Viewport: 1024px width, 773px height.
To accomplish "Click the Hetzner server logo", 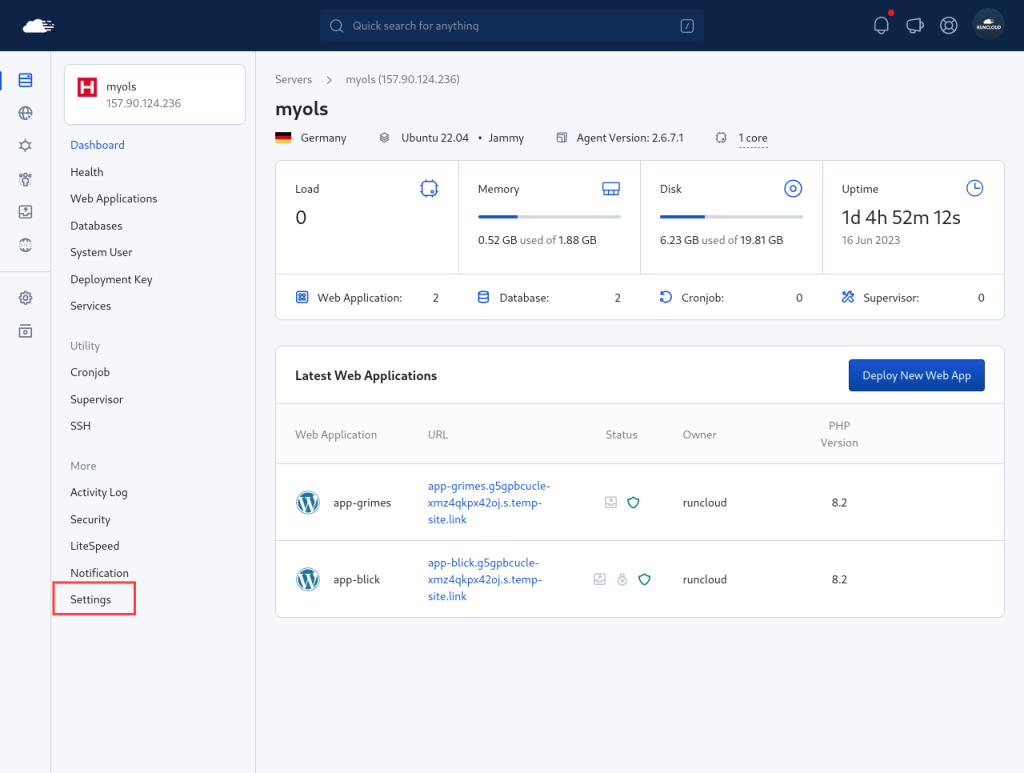I will click(x=87, y=87).
